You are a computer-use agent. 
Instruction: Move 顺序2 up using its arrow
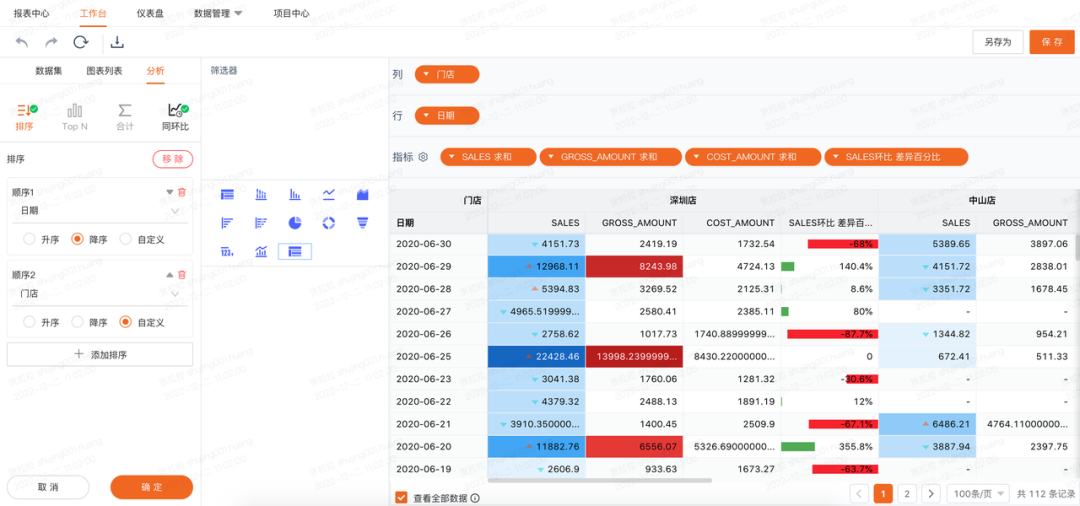(x=169, y=274)
